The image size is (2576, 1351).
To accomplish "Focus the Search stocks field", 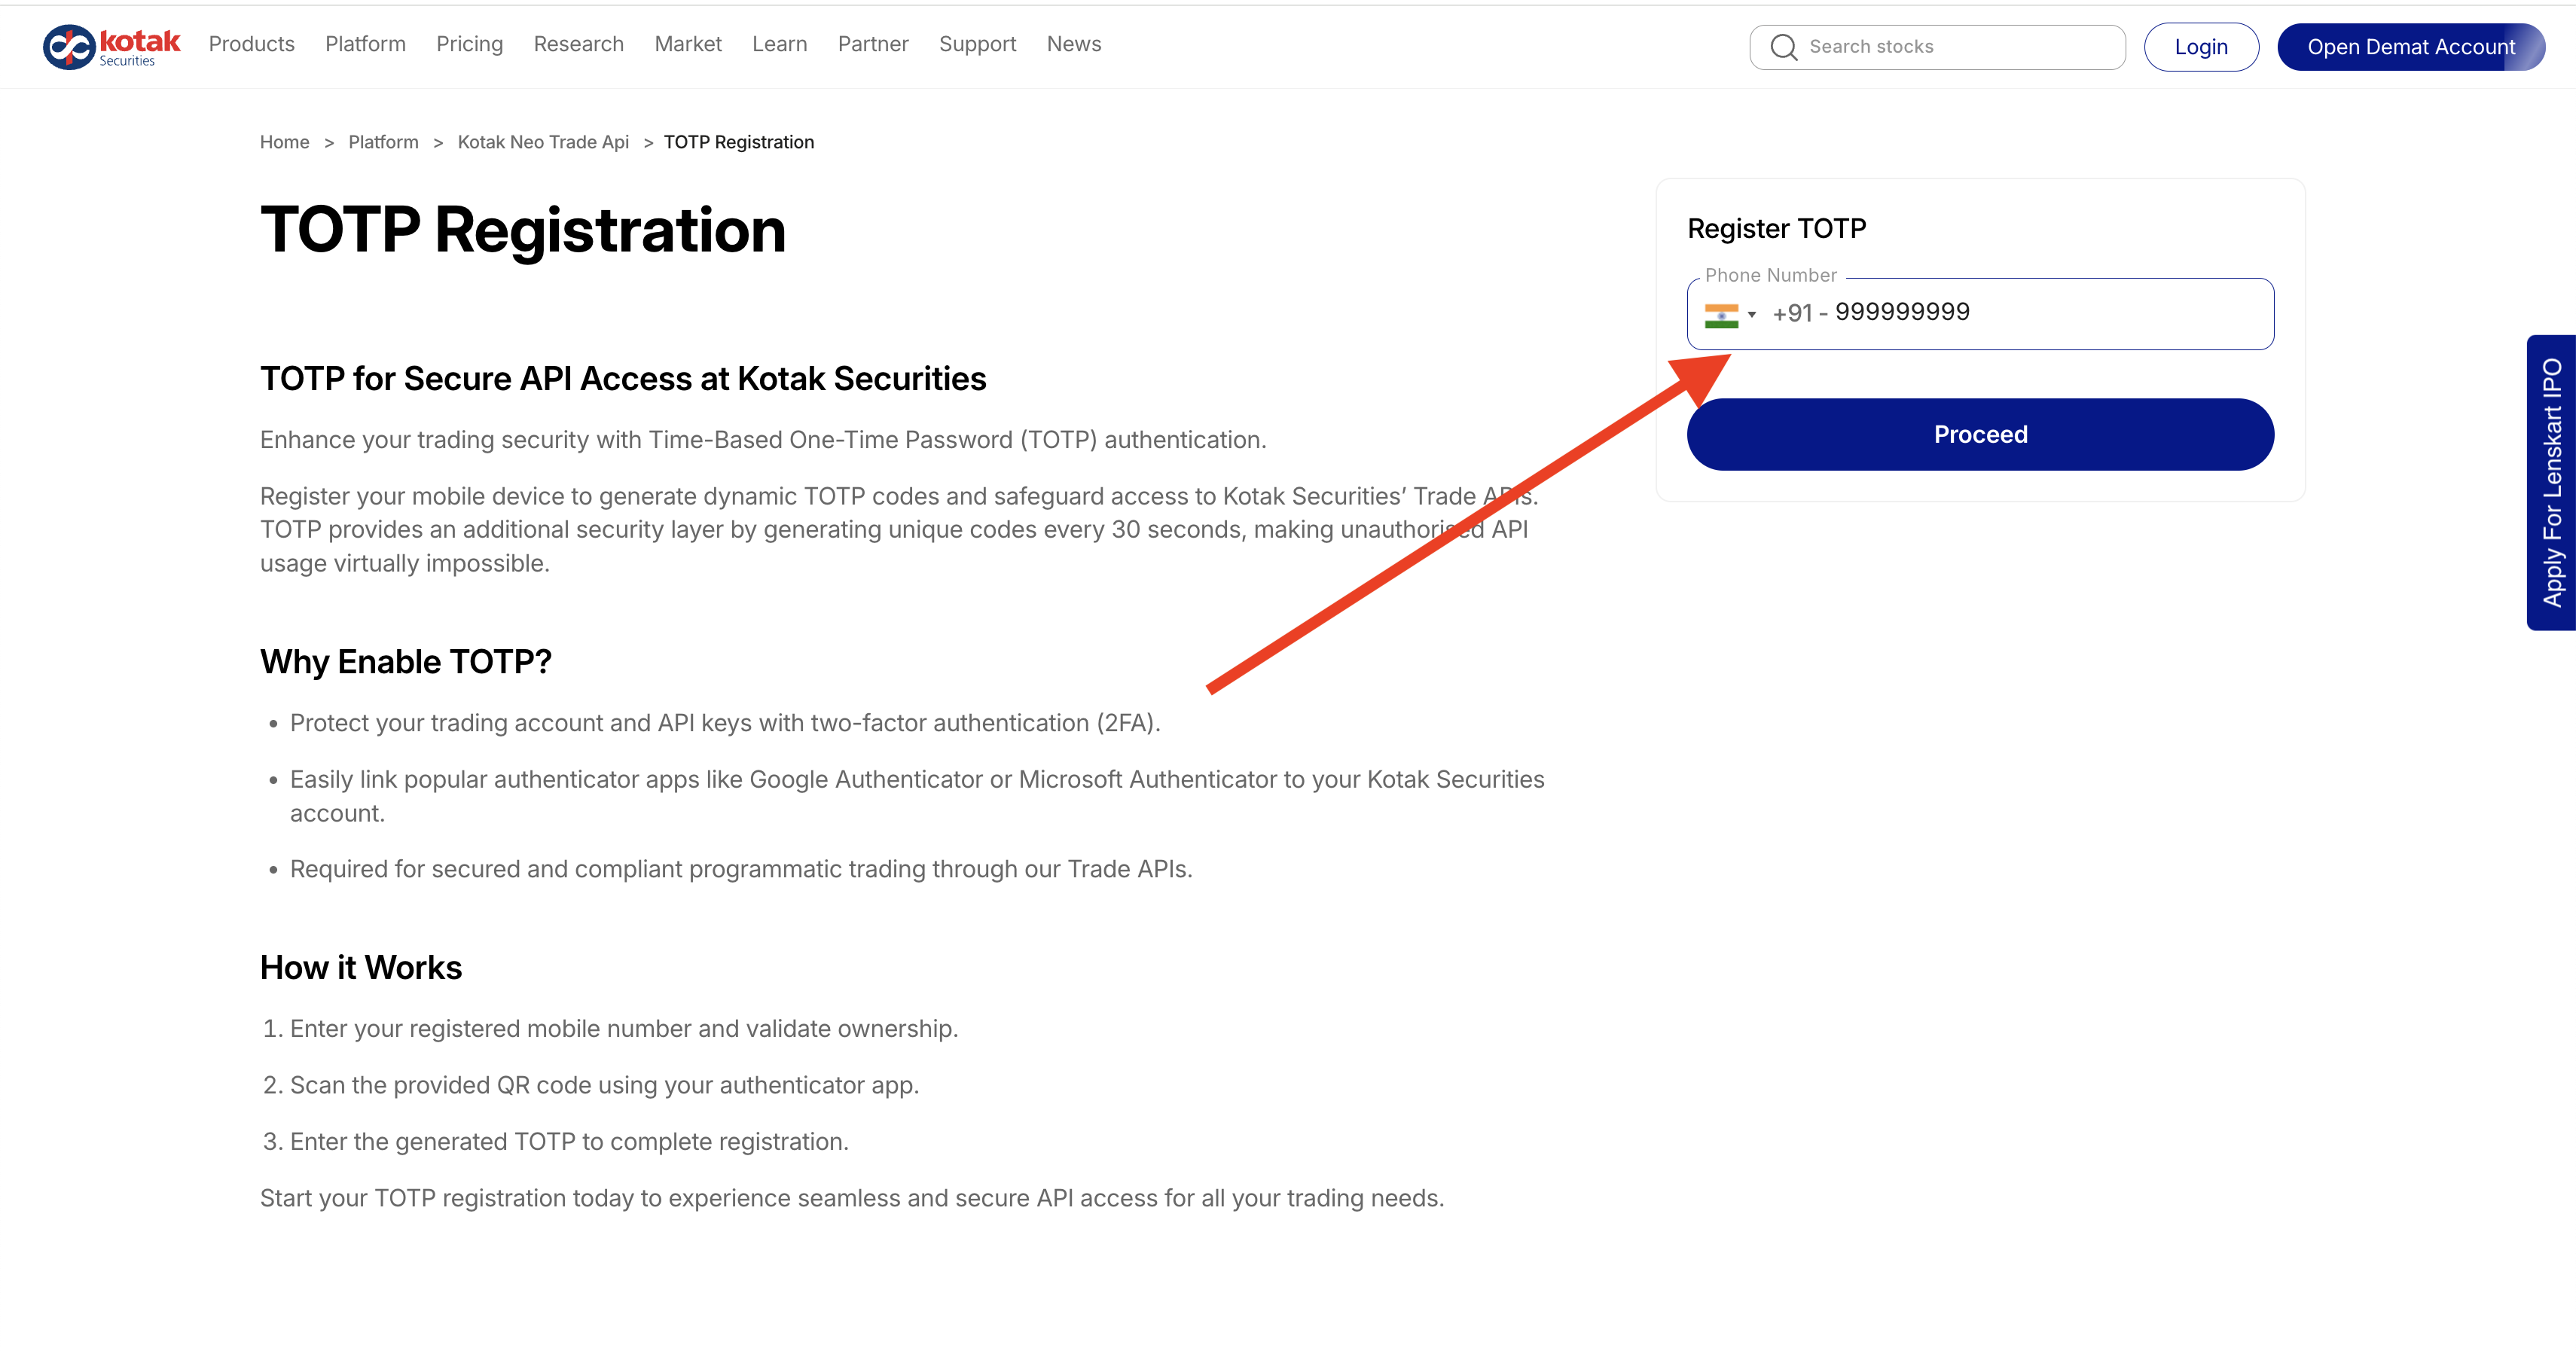I will pos(1937,47).
